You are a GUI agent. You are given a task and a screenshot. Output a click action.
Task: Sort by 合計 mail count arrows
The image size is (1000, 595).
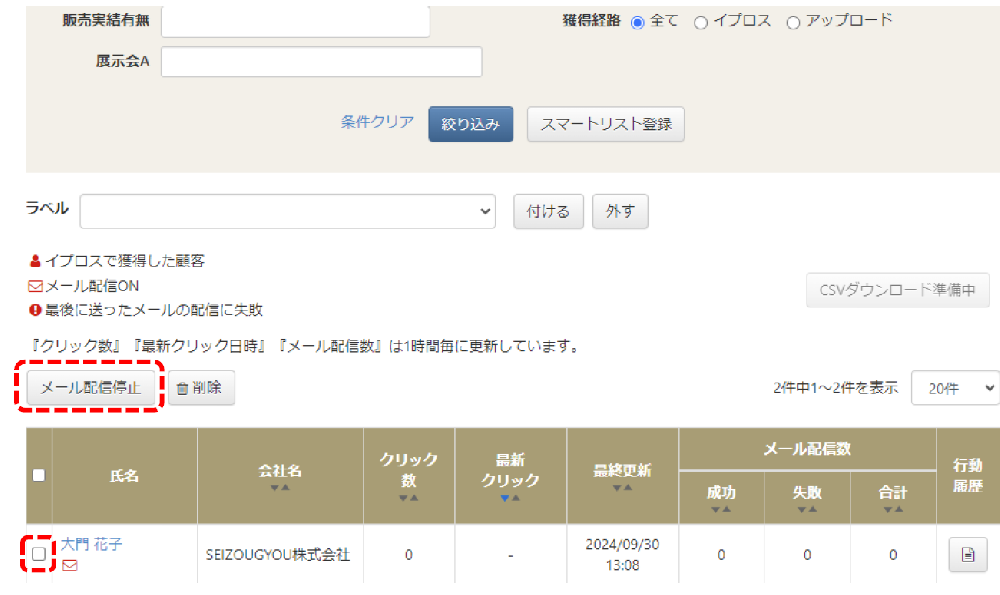pos(892,509)
